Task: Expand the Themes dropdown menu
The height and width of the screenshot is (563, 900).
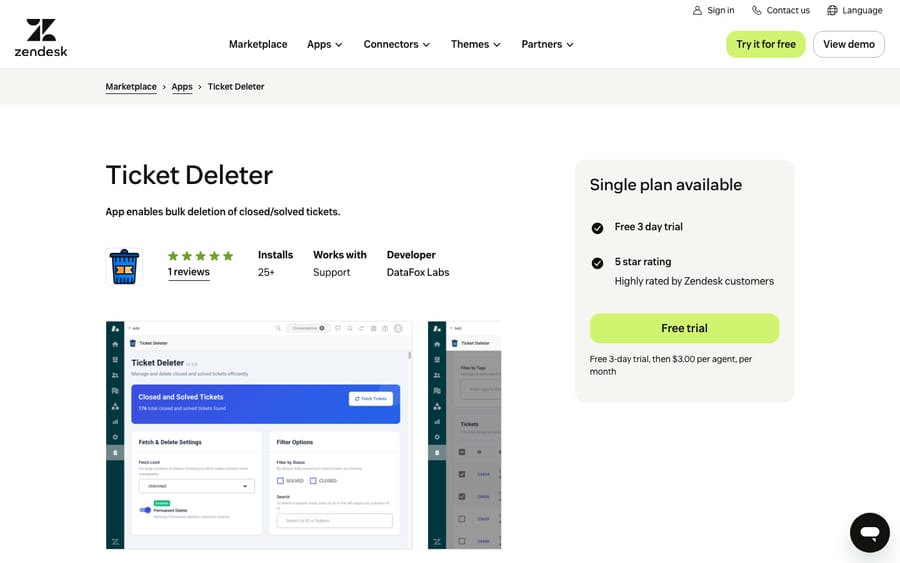Action: [476, 44]
